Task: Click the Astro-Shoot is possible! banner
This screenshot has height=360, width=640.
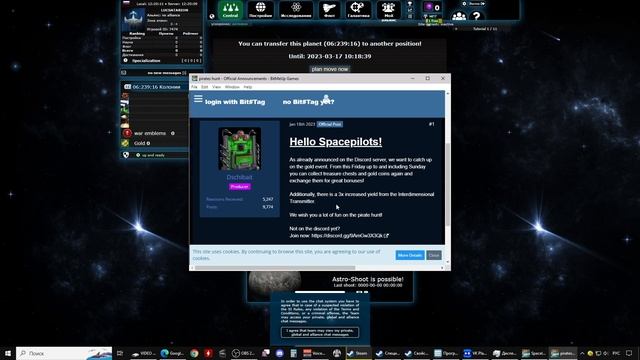Action: click(x=367, y=279)
